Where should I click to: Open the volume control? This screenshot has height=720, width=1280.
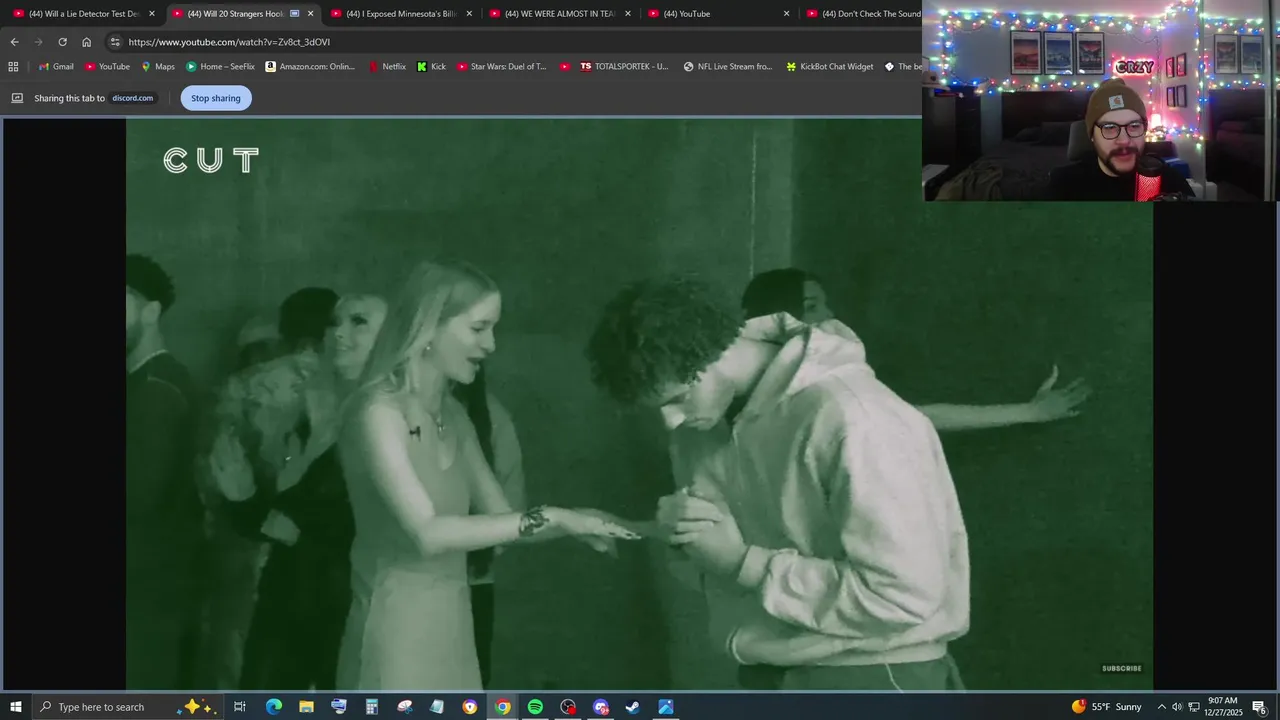[x=1177, y=707]
